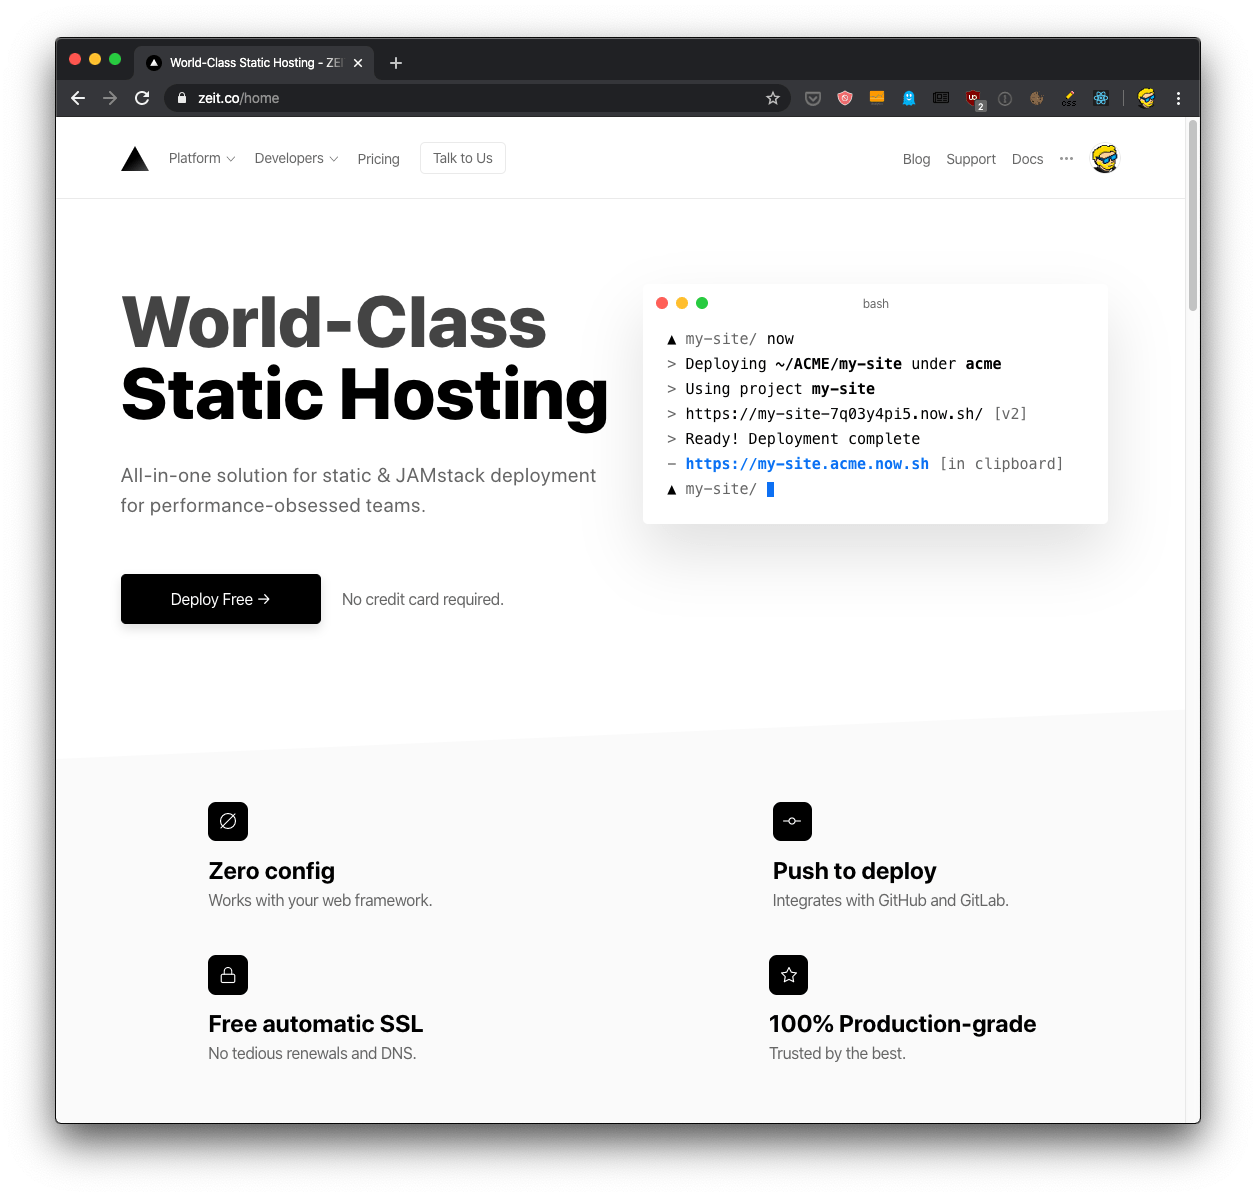Expand the Developers dropdown menu
Viewport: 1256px width, 1197px height.
click(x=296, y=159)
